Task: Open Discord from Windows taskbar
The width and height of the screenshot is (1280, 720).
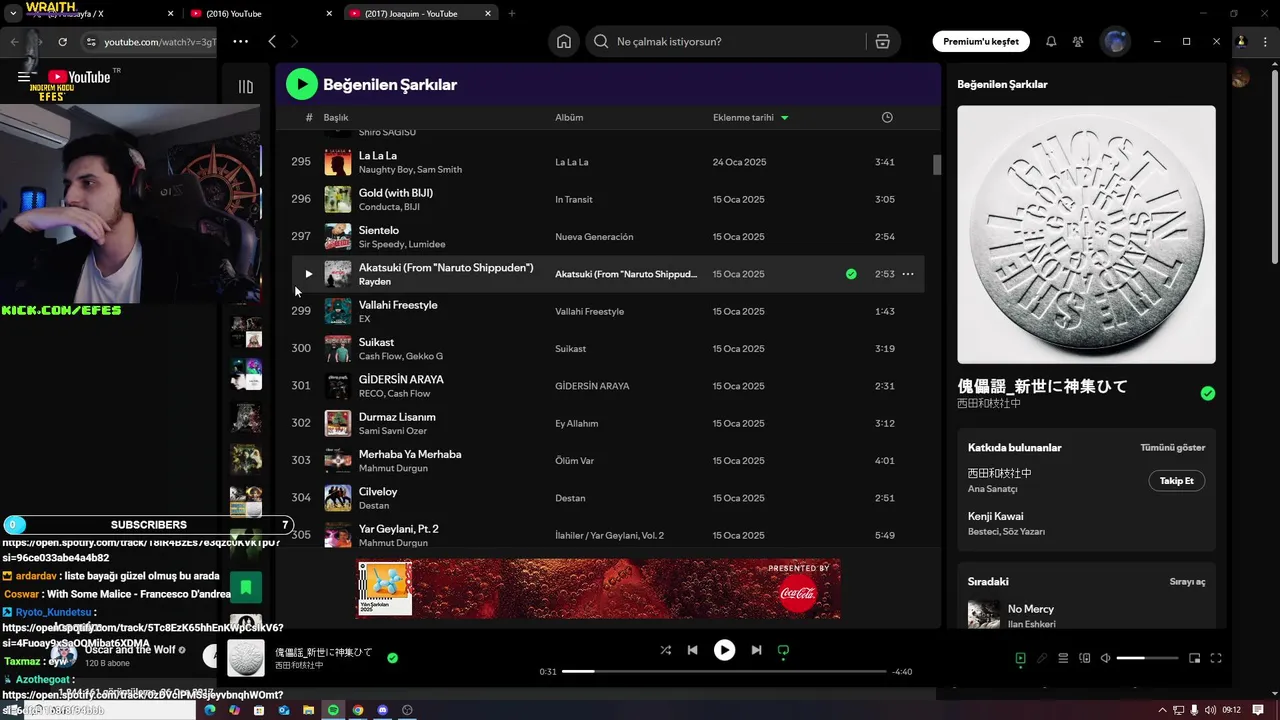Action: pos(382,710)
